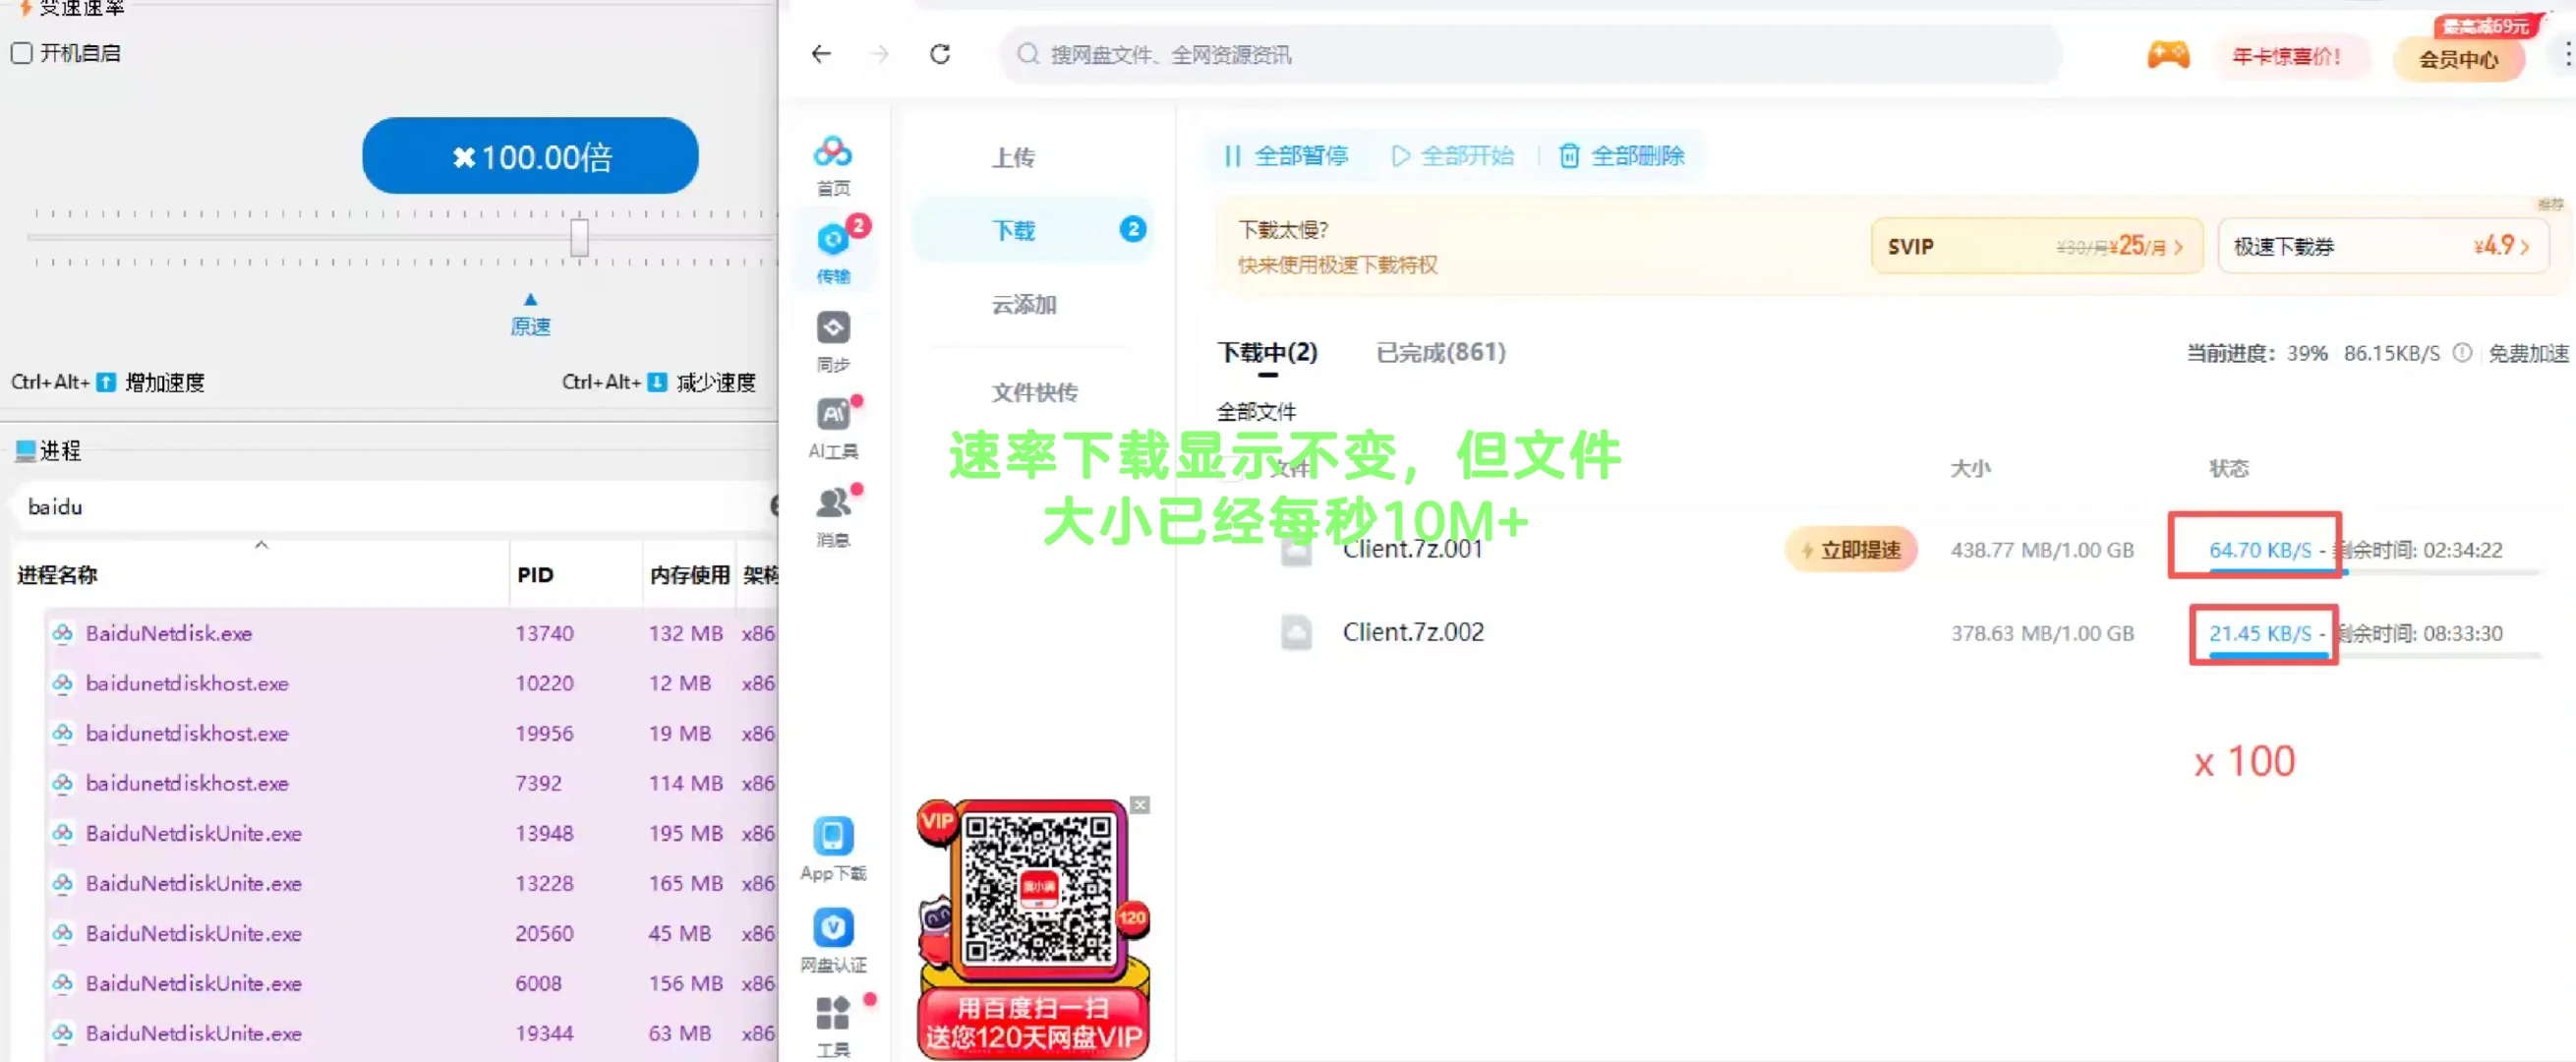Open the 同步 (Sync) panel icon

832,335
